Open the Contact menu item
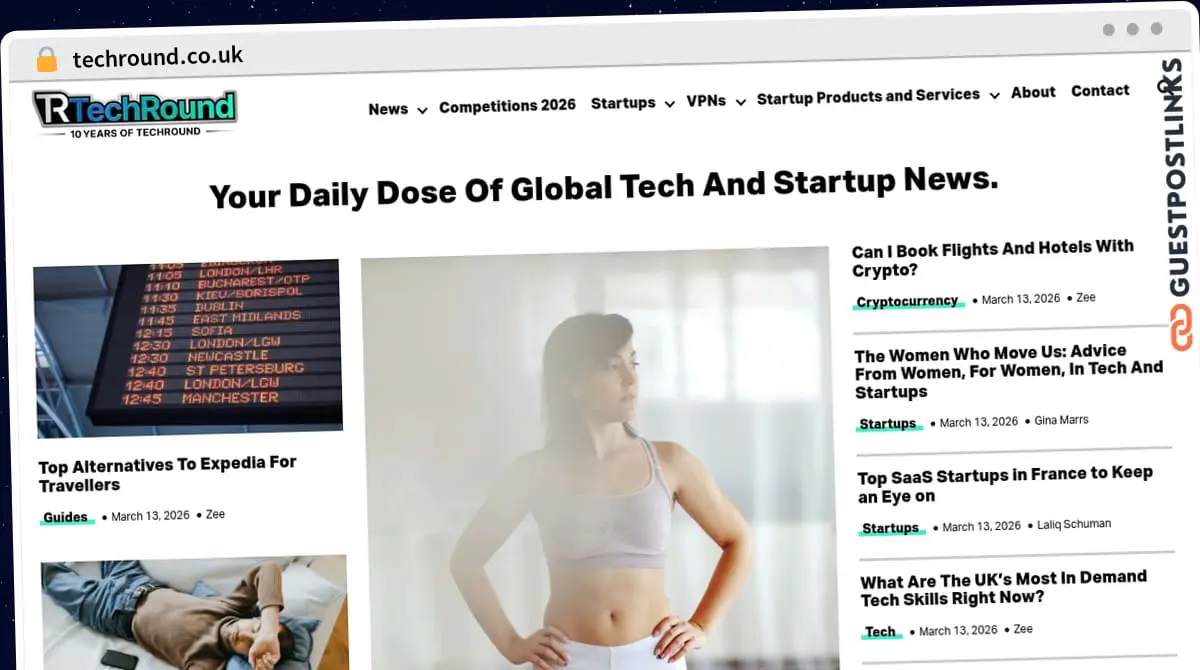The height and width of the screenshot is (670, 1200). click(1100, 90)
